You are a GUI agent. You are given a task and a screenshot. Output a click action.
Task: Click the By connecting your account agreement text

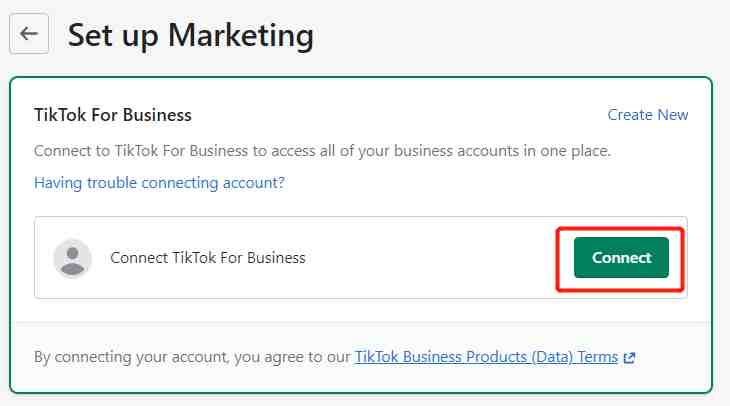pos(192,357)
